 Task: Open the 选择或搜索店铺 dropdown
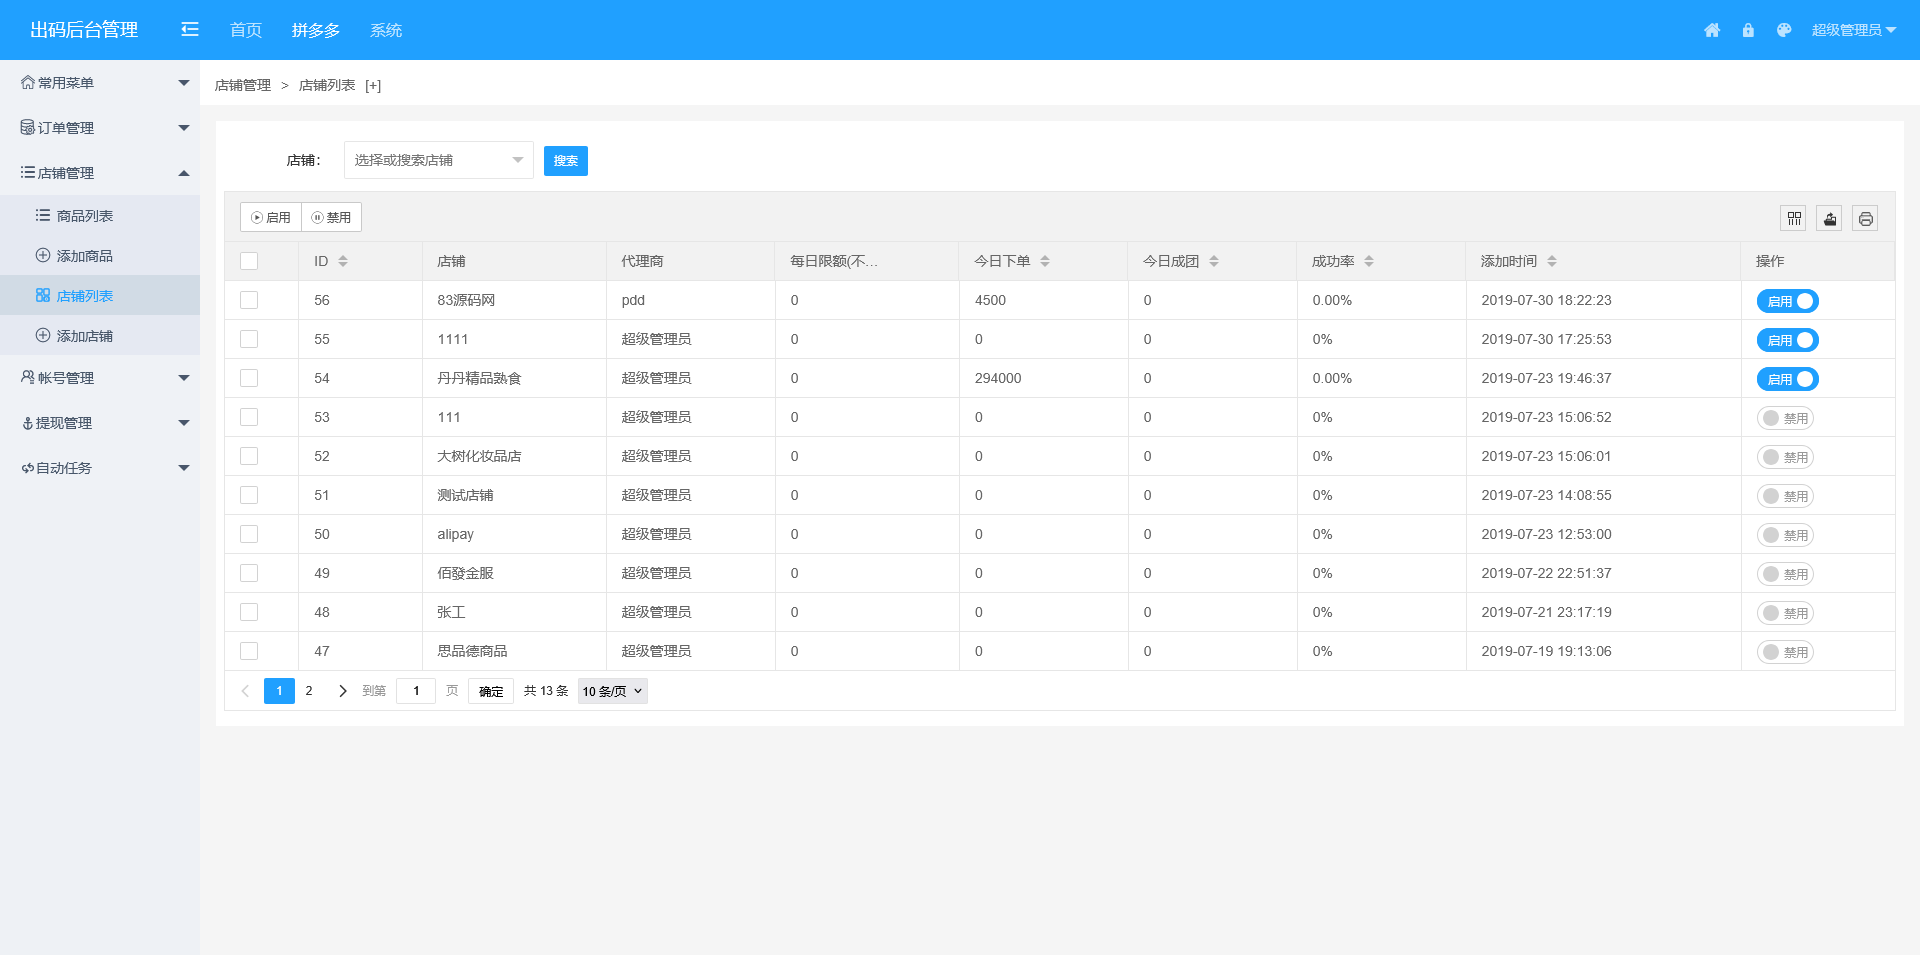(438, 160)
